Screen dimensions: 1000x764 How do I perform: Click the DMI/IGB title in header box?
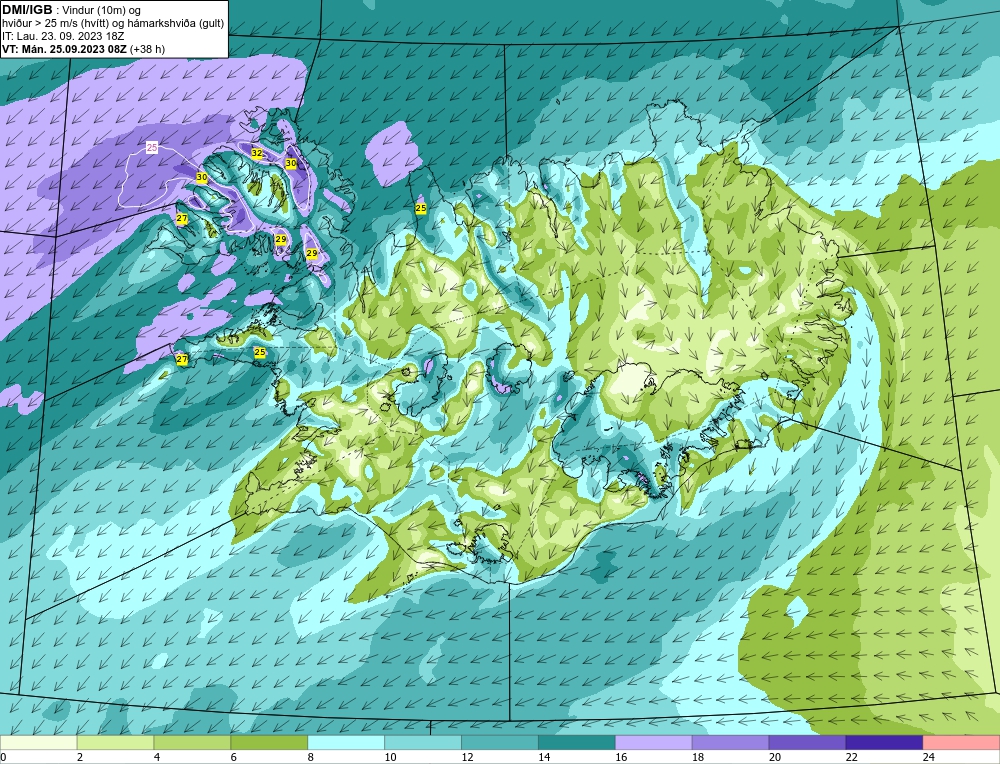(x=27, y=10)
